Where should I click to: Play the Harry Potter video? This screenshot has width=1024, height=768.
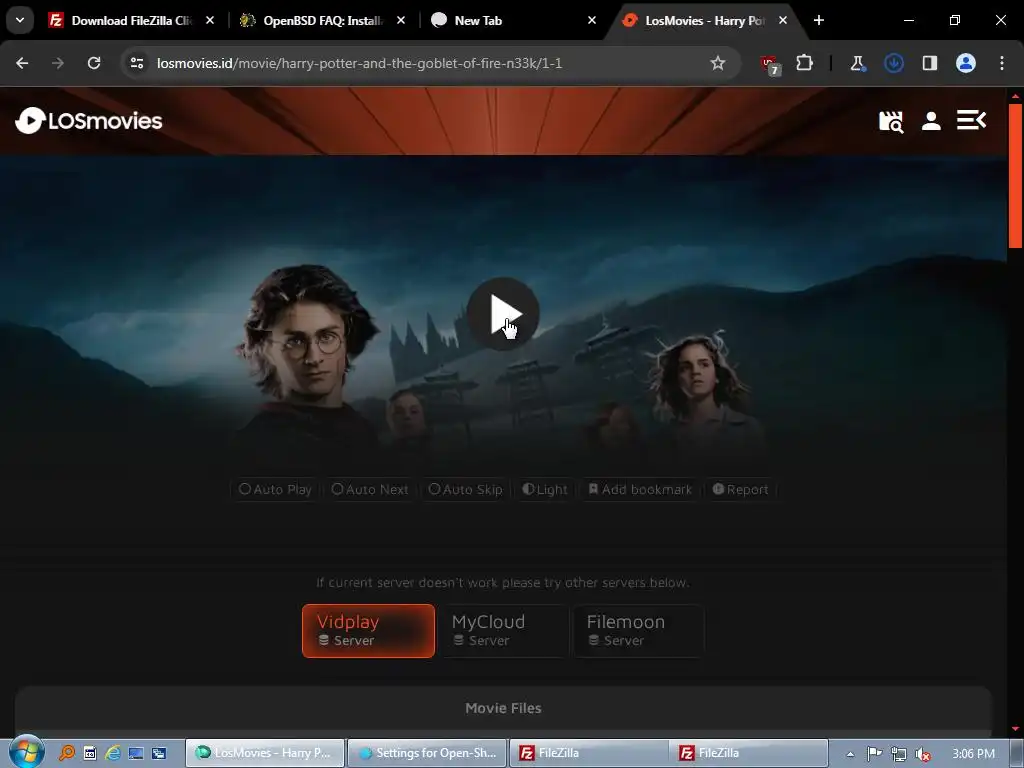pos(503,314)
